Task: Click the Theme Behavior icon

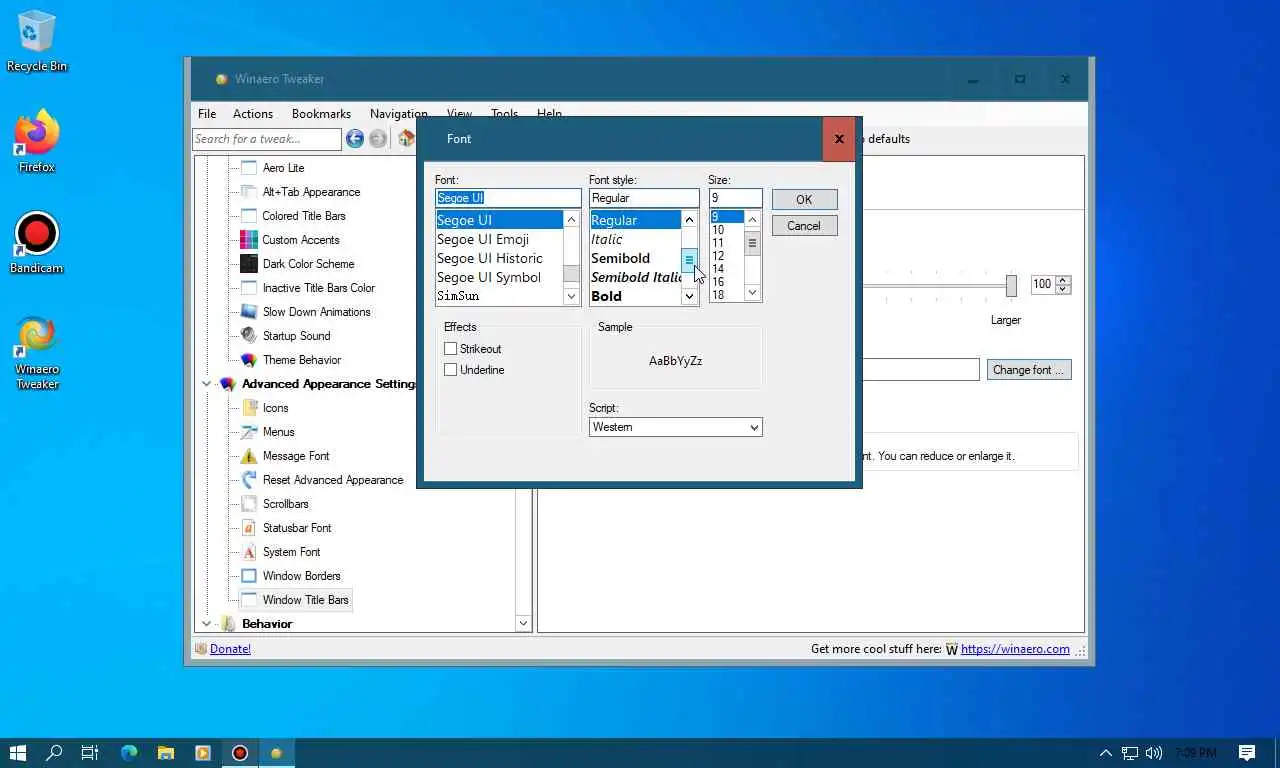Action: click(249, 360)
